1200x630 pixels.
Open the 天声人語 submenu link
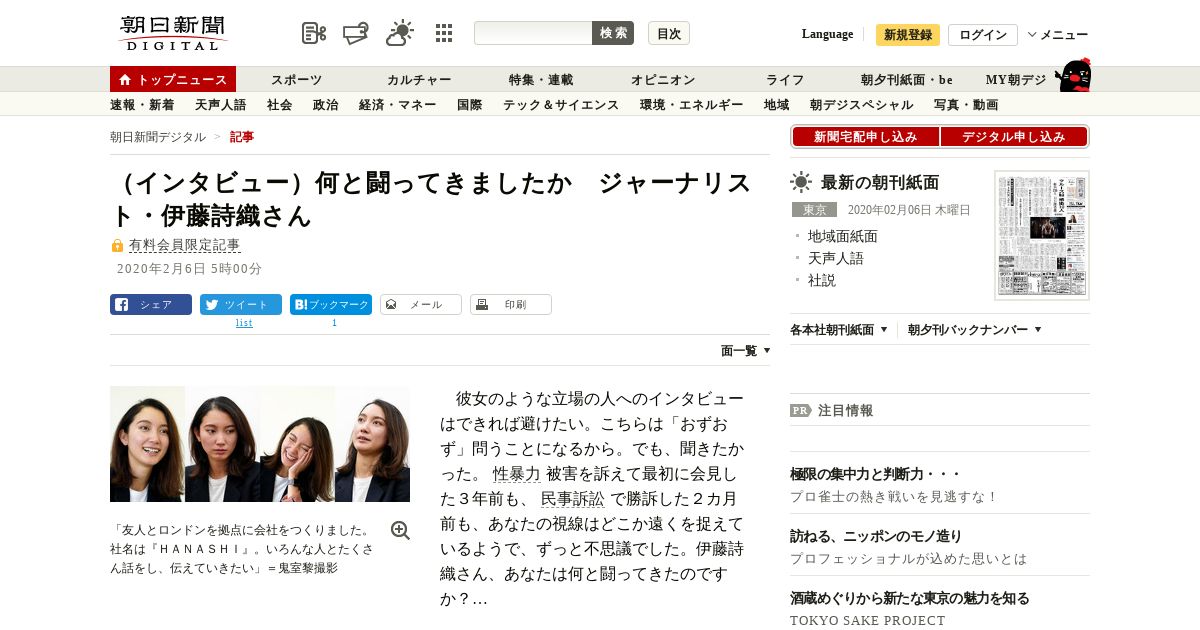tap(220, 104)
